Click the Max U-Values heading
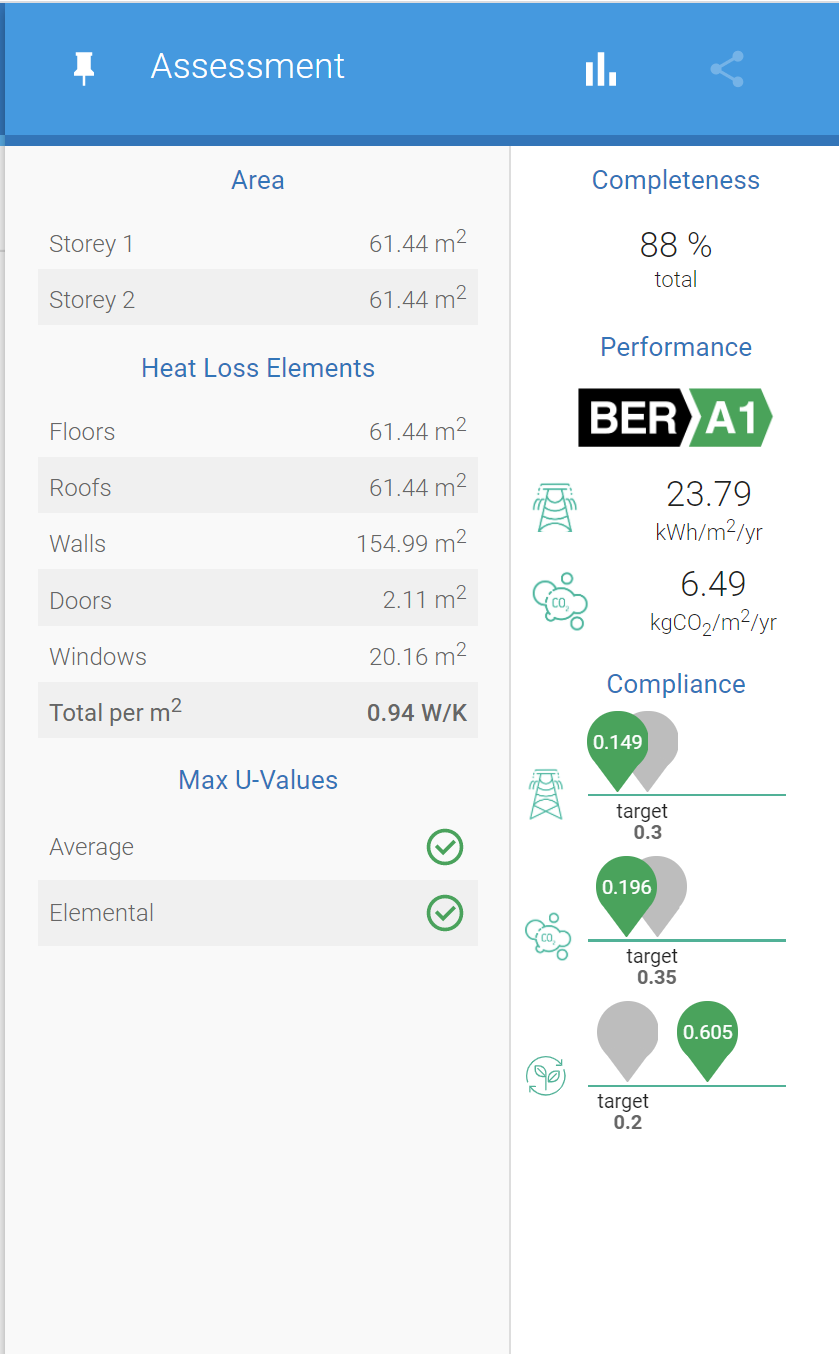 [258, 780]
